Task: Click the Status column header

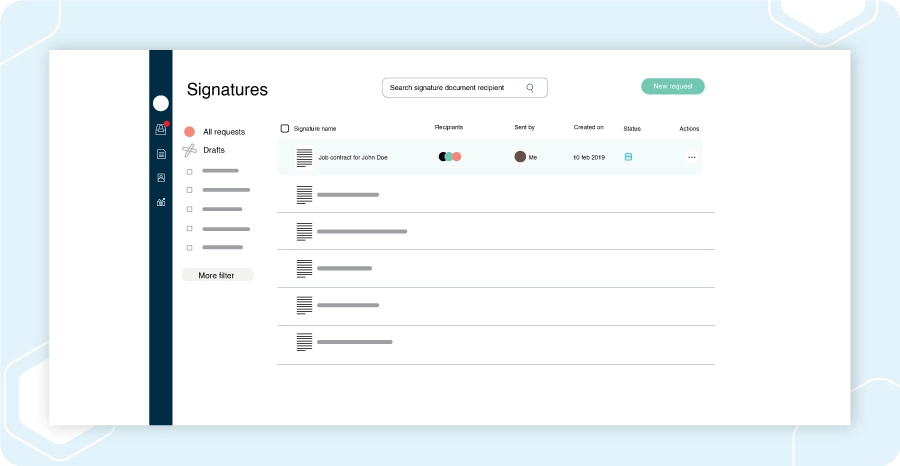Action: click(x=632, y=129)
